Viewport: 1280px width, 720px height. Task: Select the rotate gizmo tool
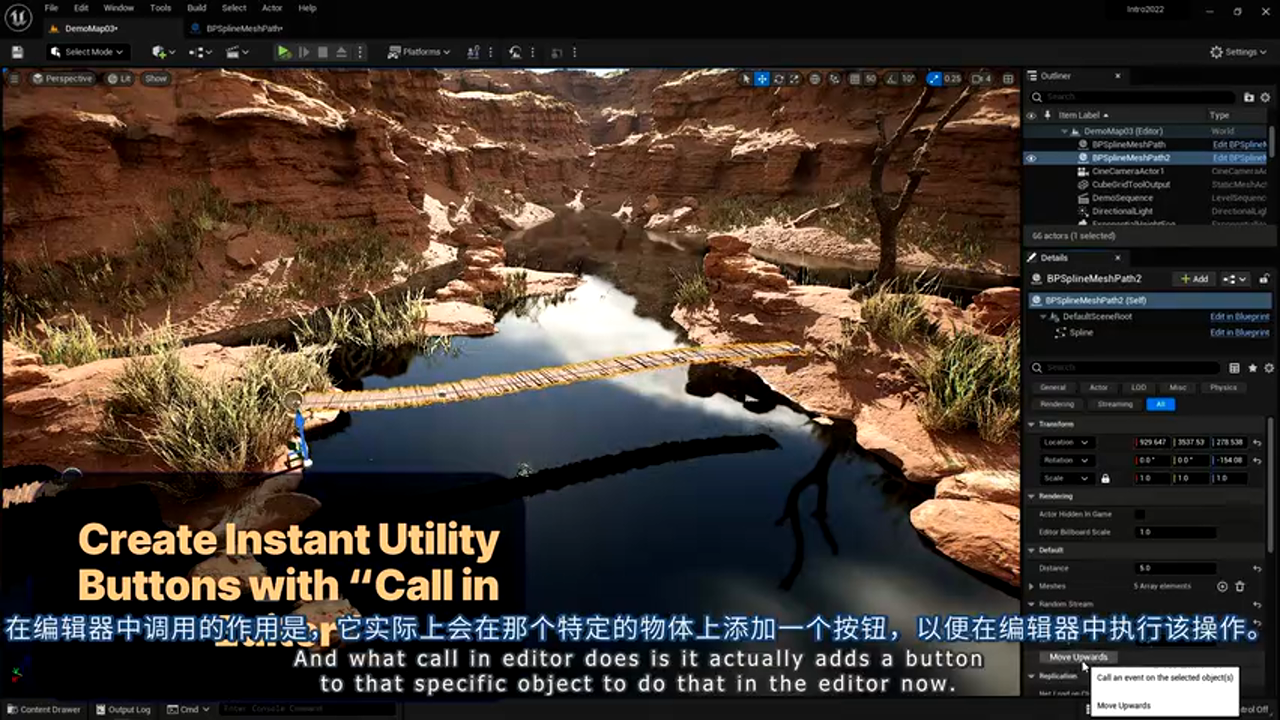(x=779, y=79)
